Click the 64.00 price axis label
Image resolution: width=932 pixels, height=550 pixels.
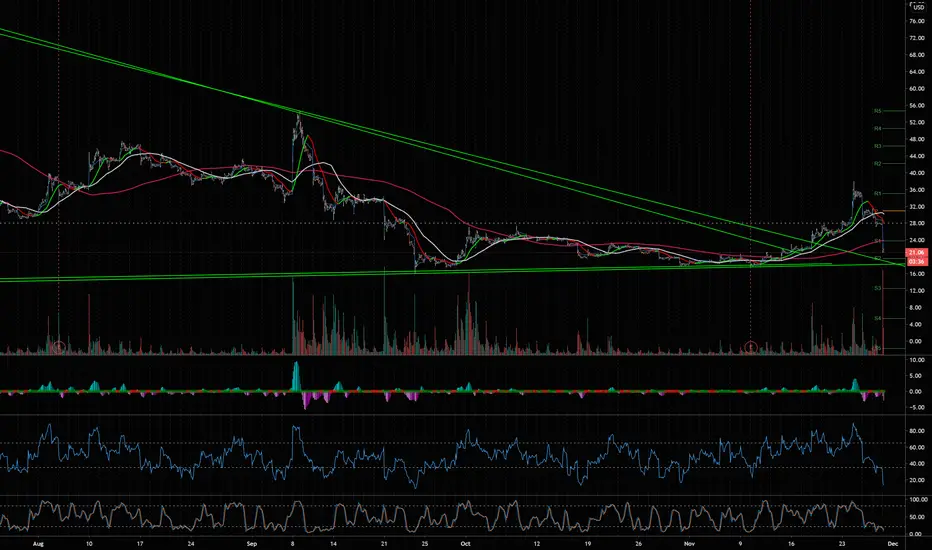917,72
